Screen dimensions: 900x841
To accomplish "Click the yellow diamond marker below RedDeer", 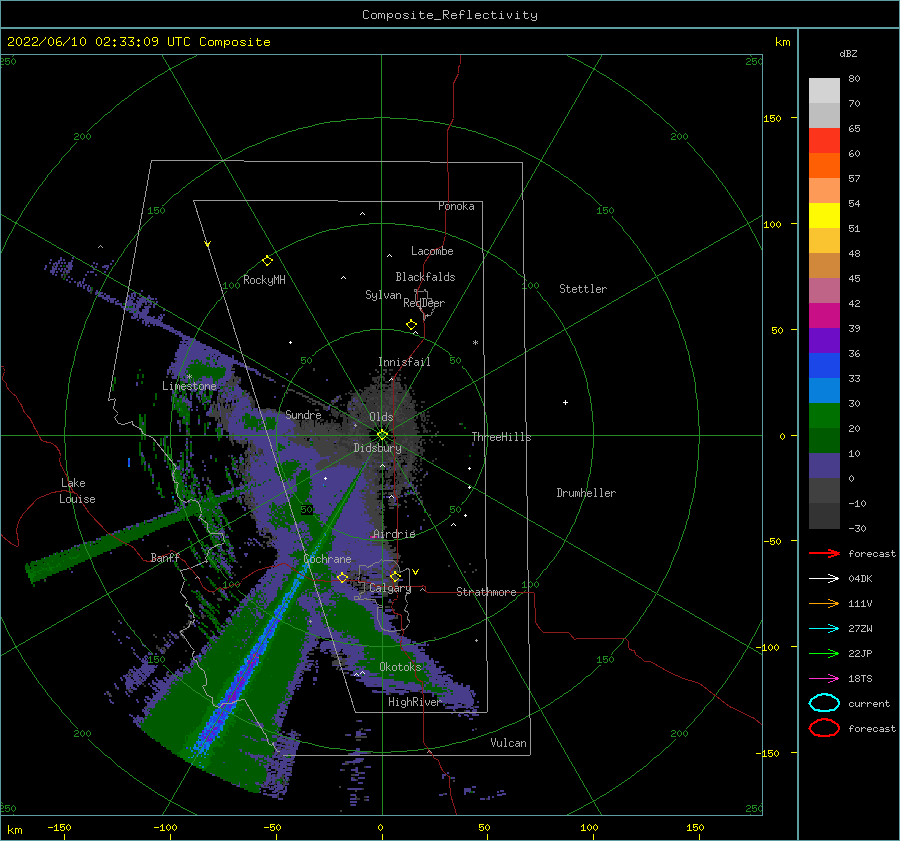I will (412, 325).
